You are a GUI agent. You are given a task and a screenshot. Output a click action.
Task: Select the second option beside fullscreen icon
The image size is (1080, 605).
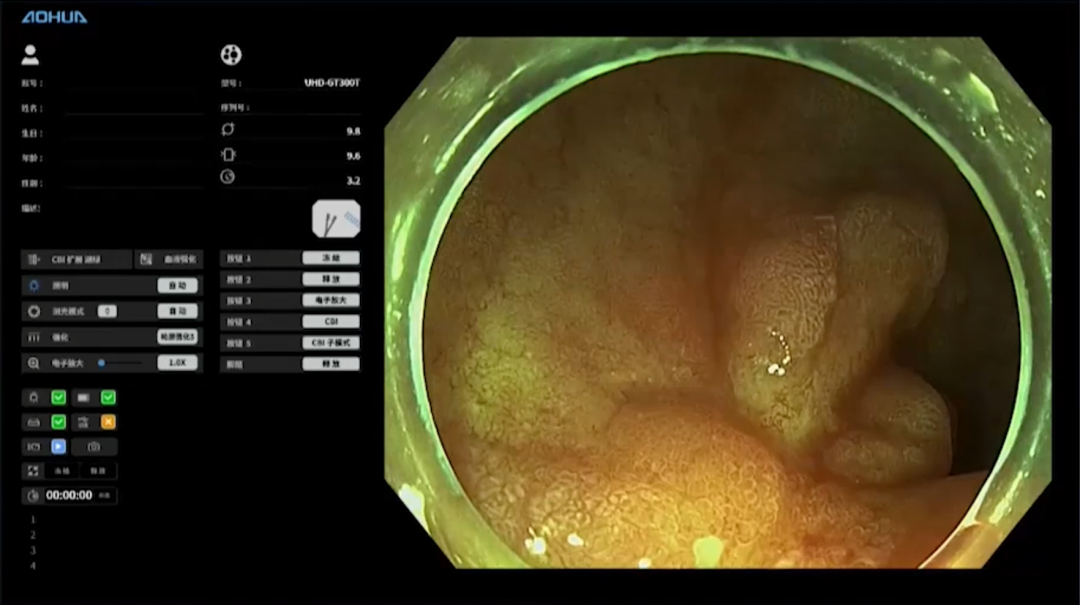98,471
